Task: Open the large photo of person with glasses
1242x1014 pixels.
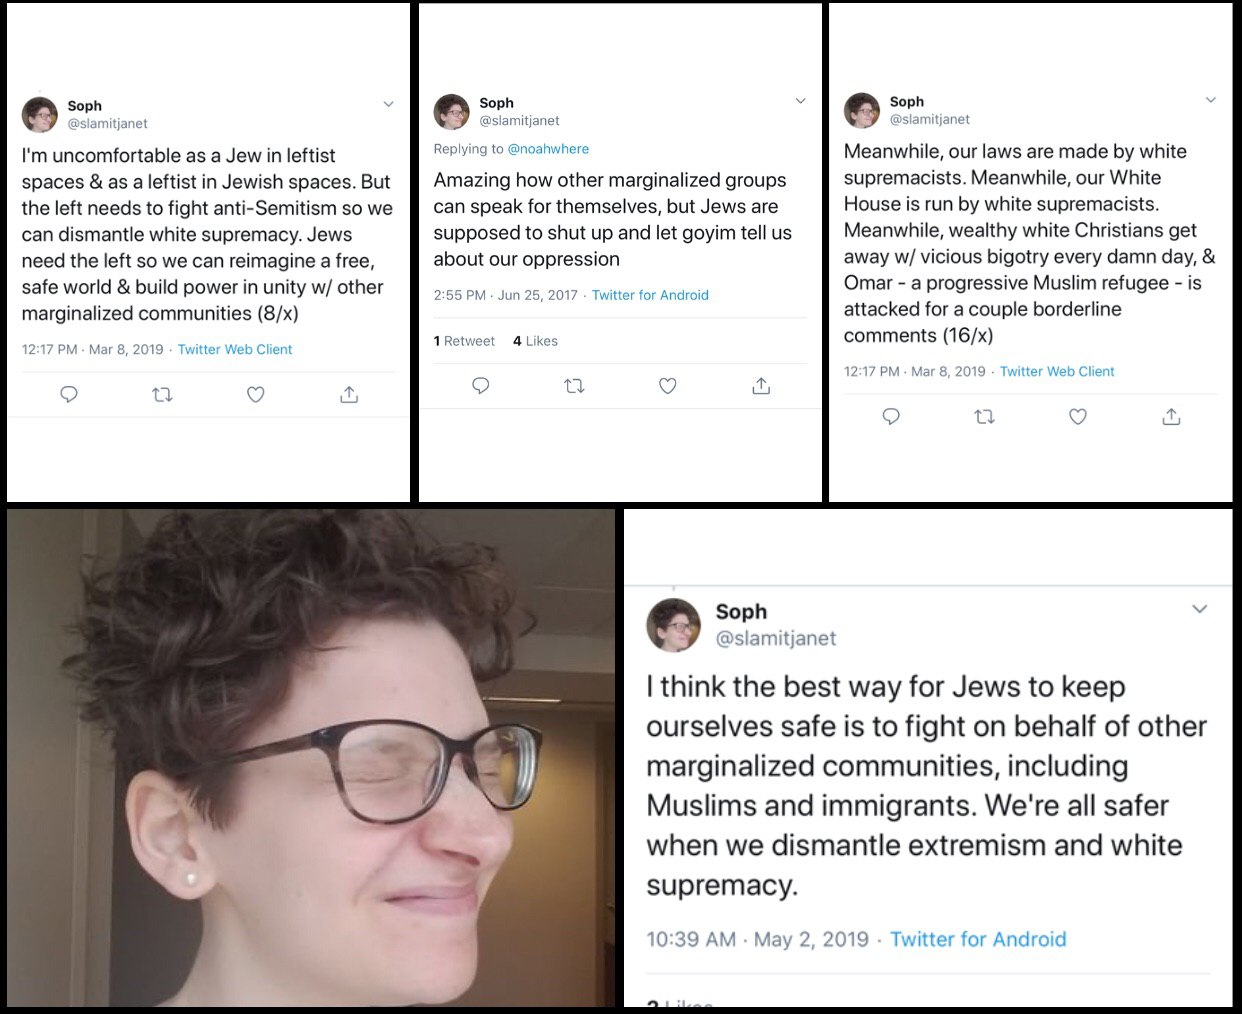Action: pos(311,758)
